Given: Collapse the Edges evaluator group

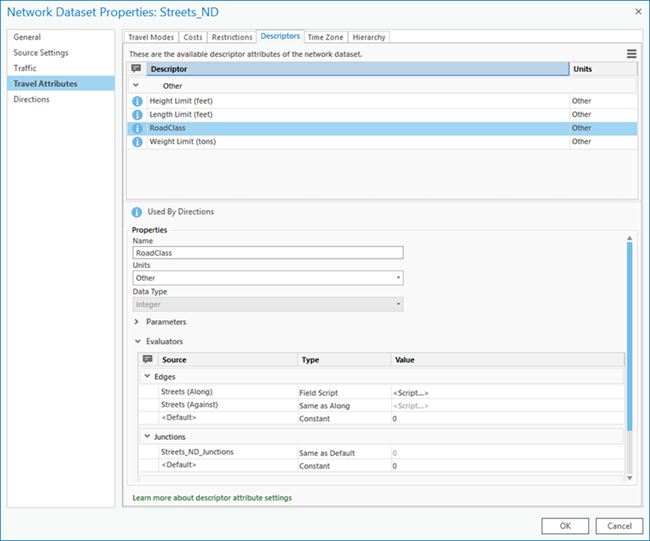Looking at the screenshot, I should 146,376.
